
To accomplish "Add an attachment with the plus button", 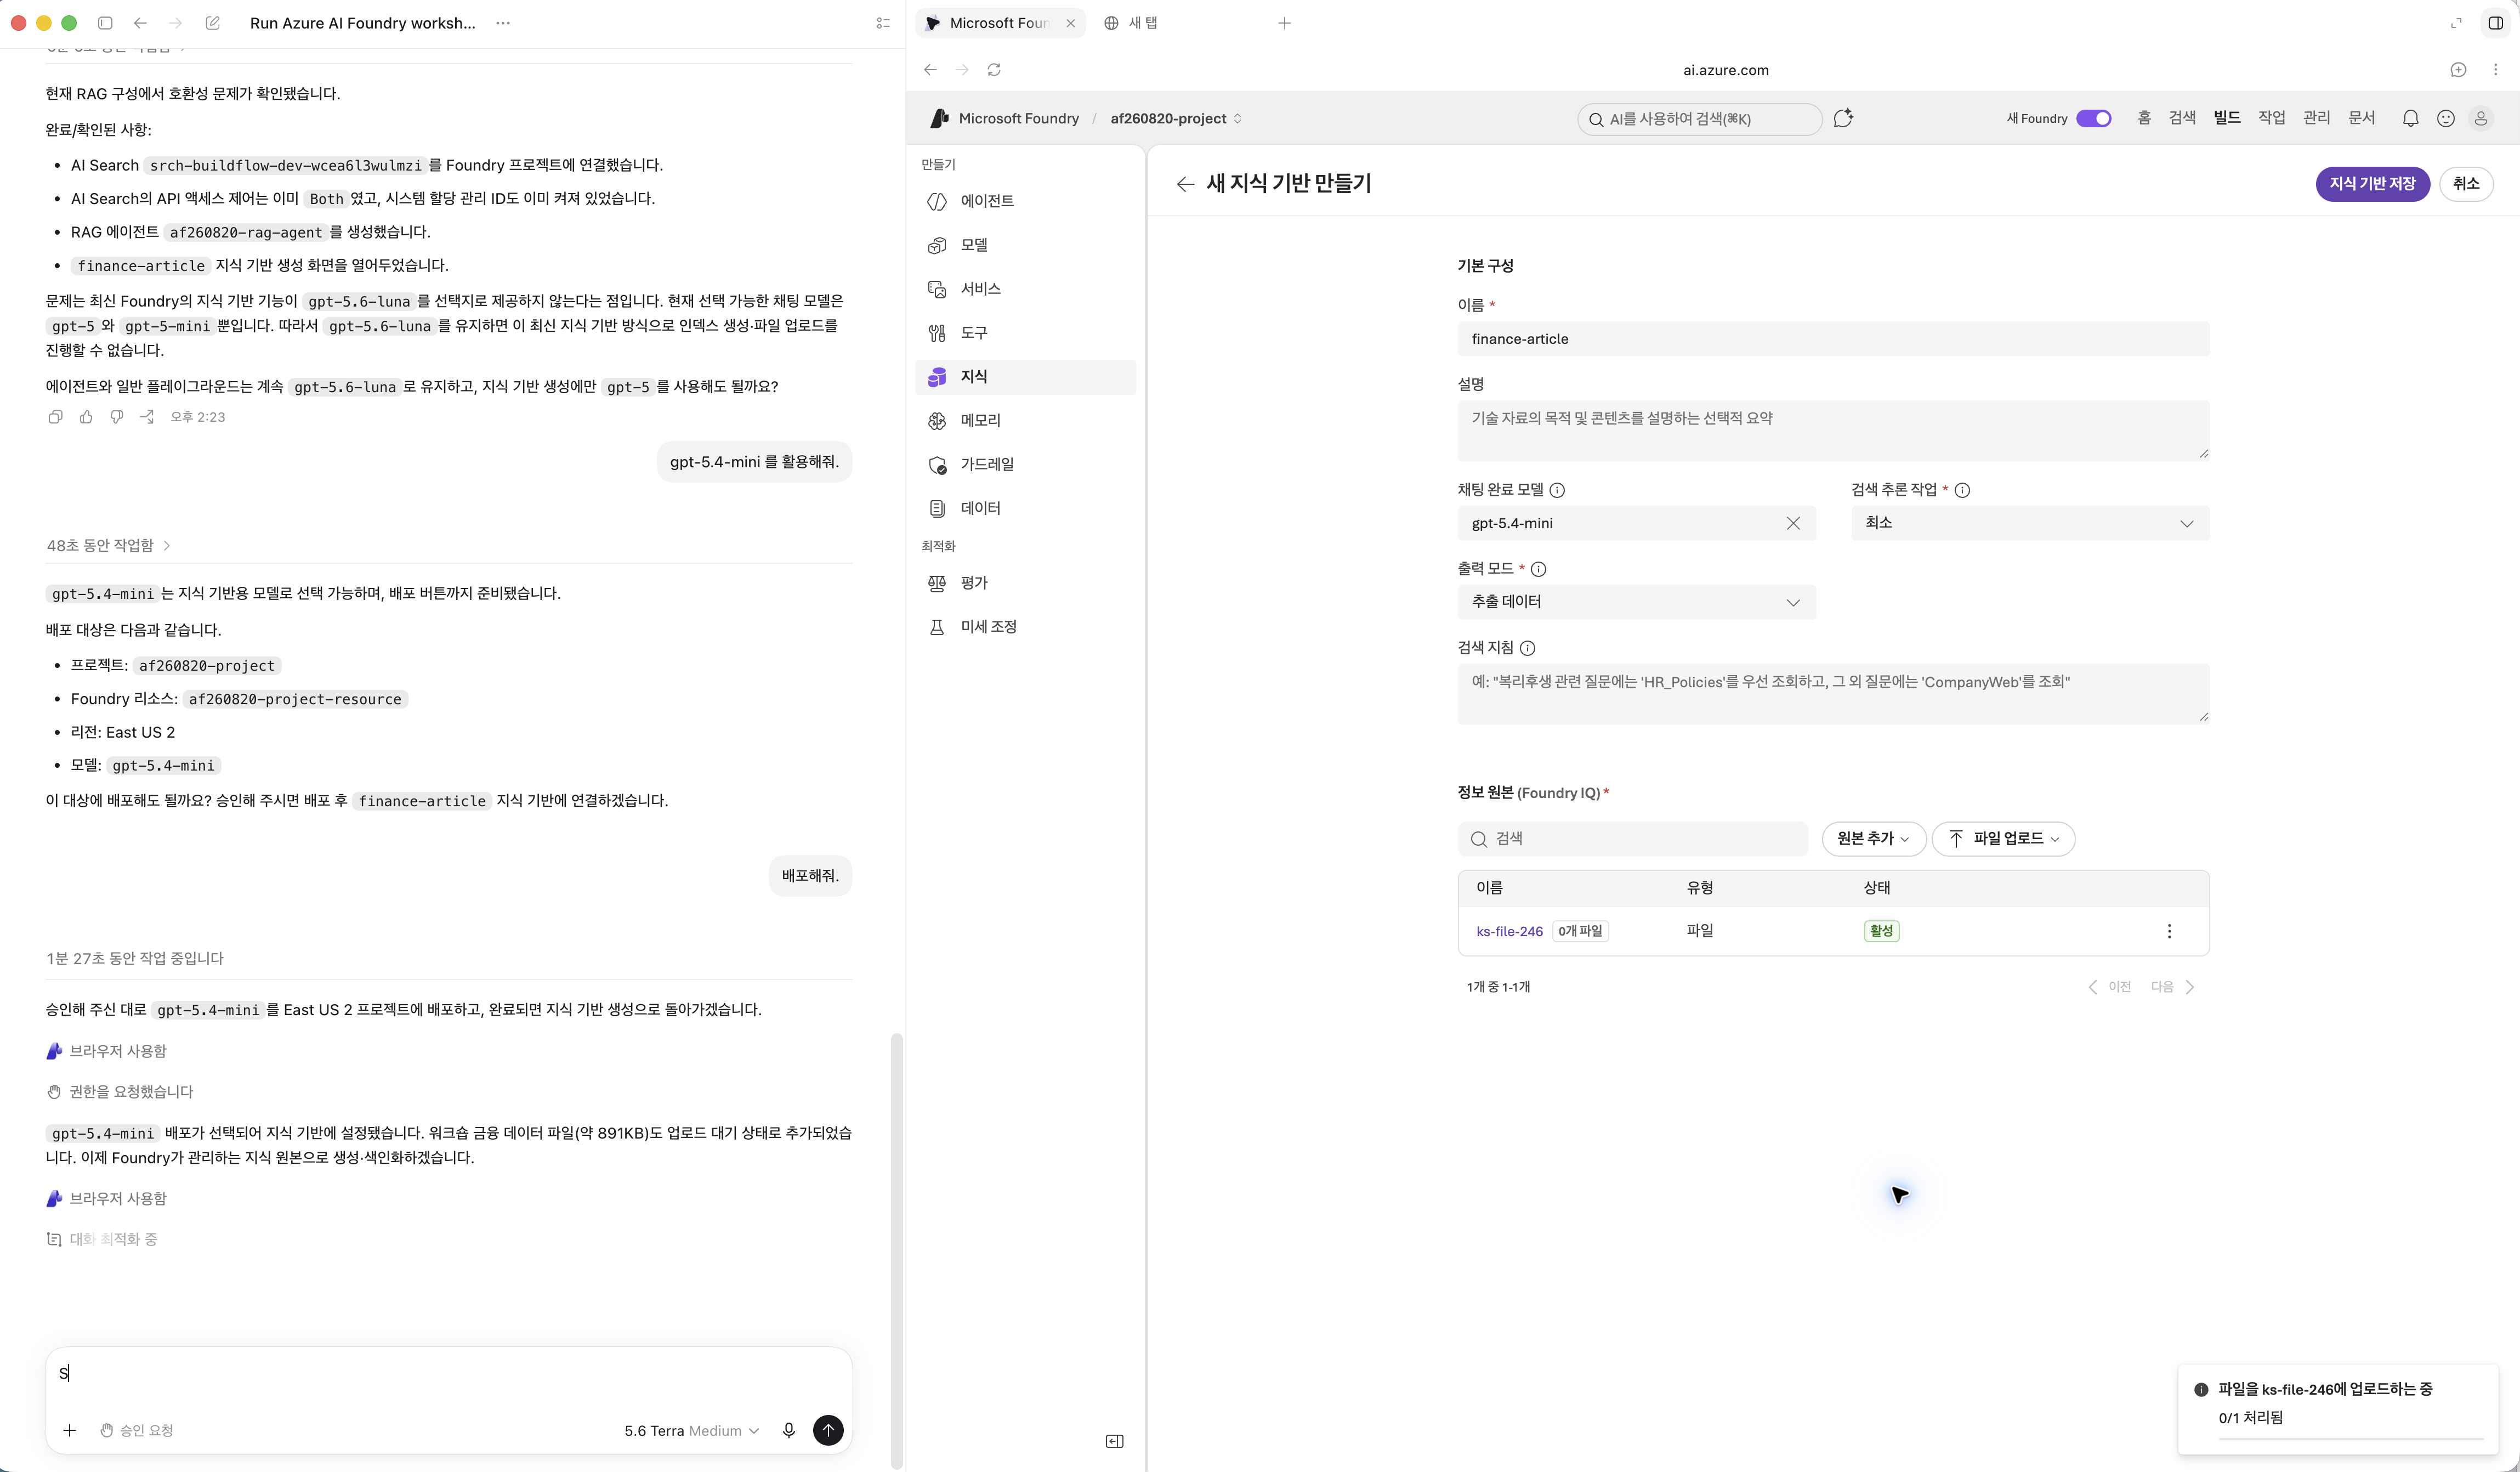I will [69, 1430].
